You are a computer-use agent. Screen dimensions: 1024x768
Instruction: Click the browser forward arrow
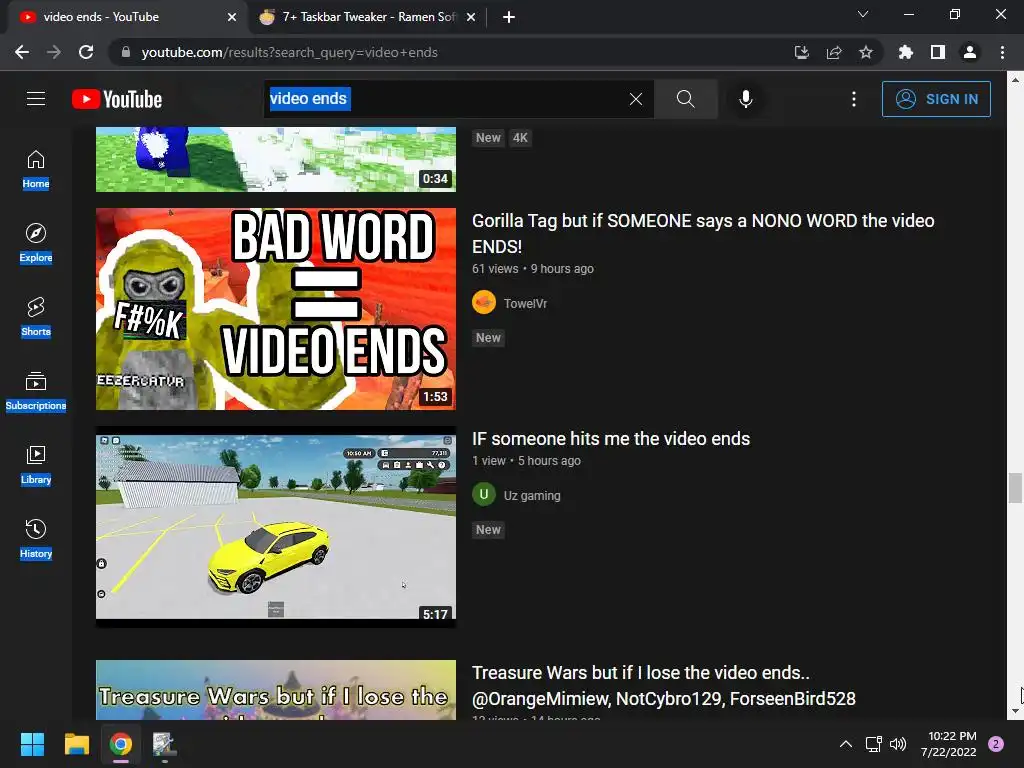54,52
